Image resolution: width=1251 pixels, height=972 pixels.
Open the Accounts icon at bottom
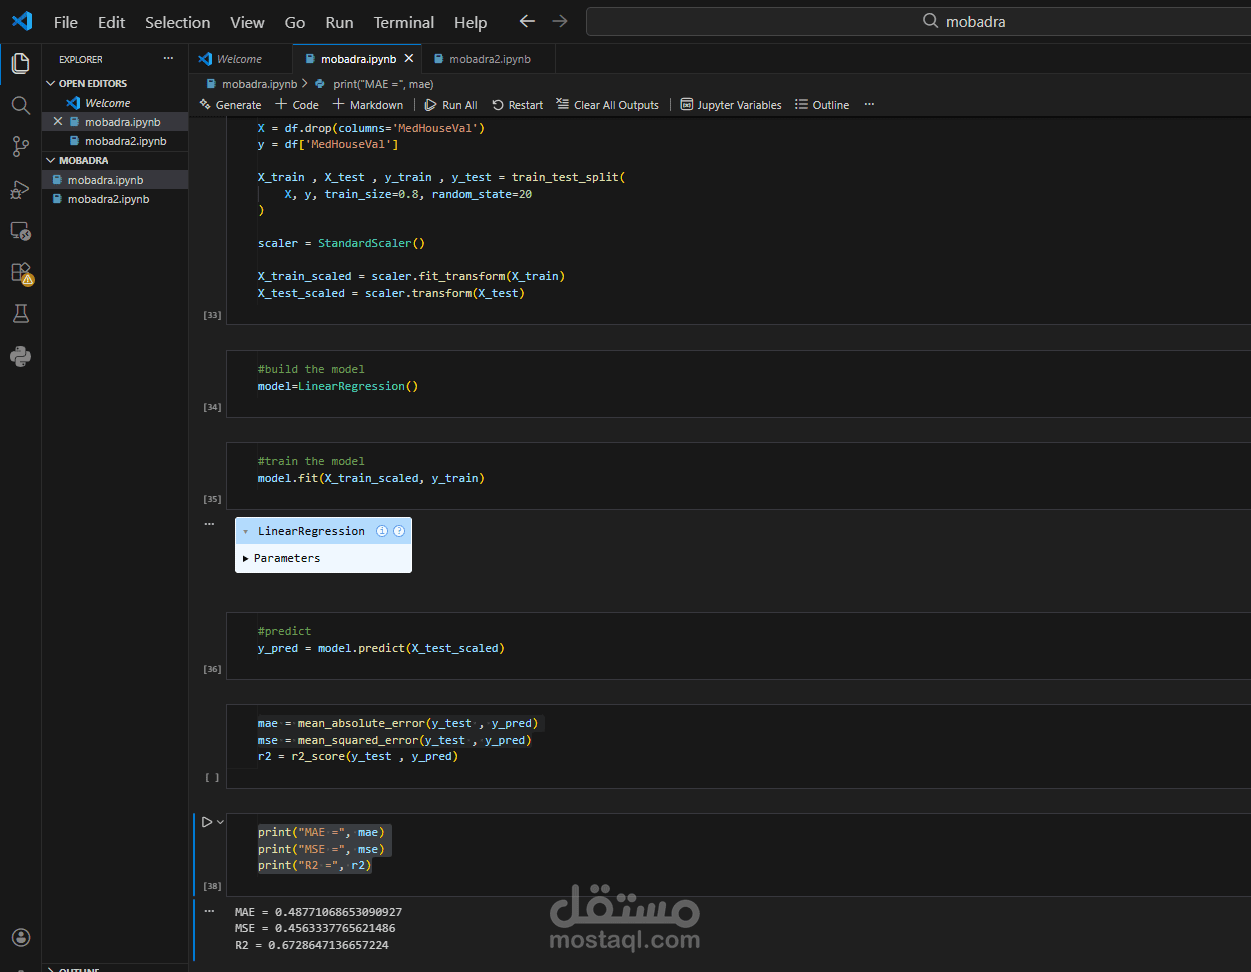[20, 937]
